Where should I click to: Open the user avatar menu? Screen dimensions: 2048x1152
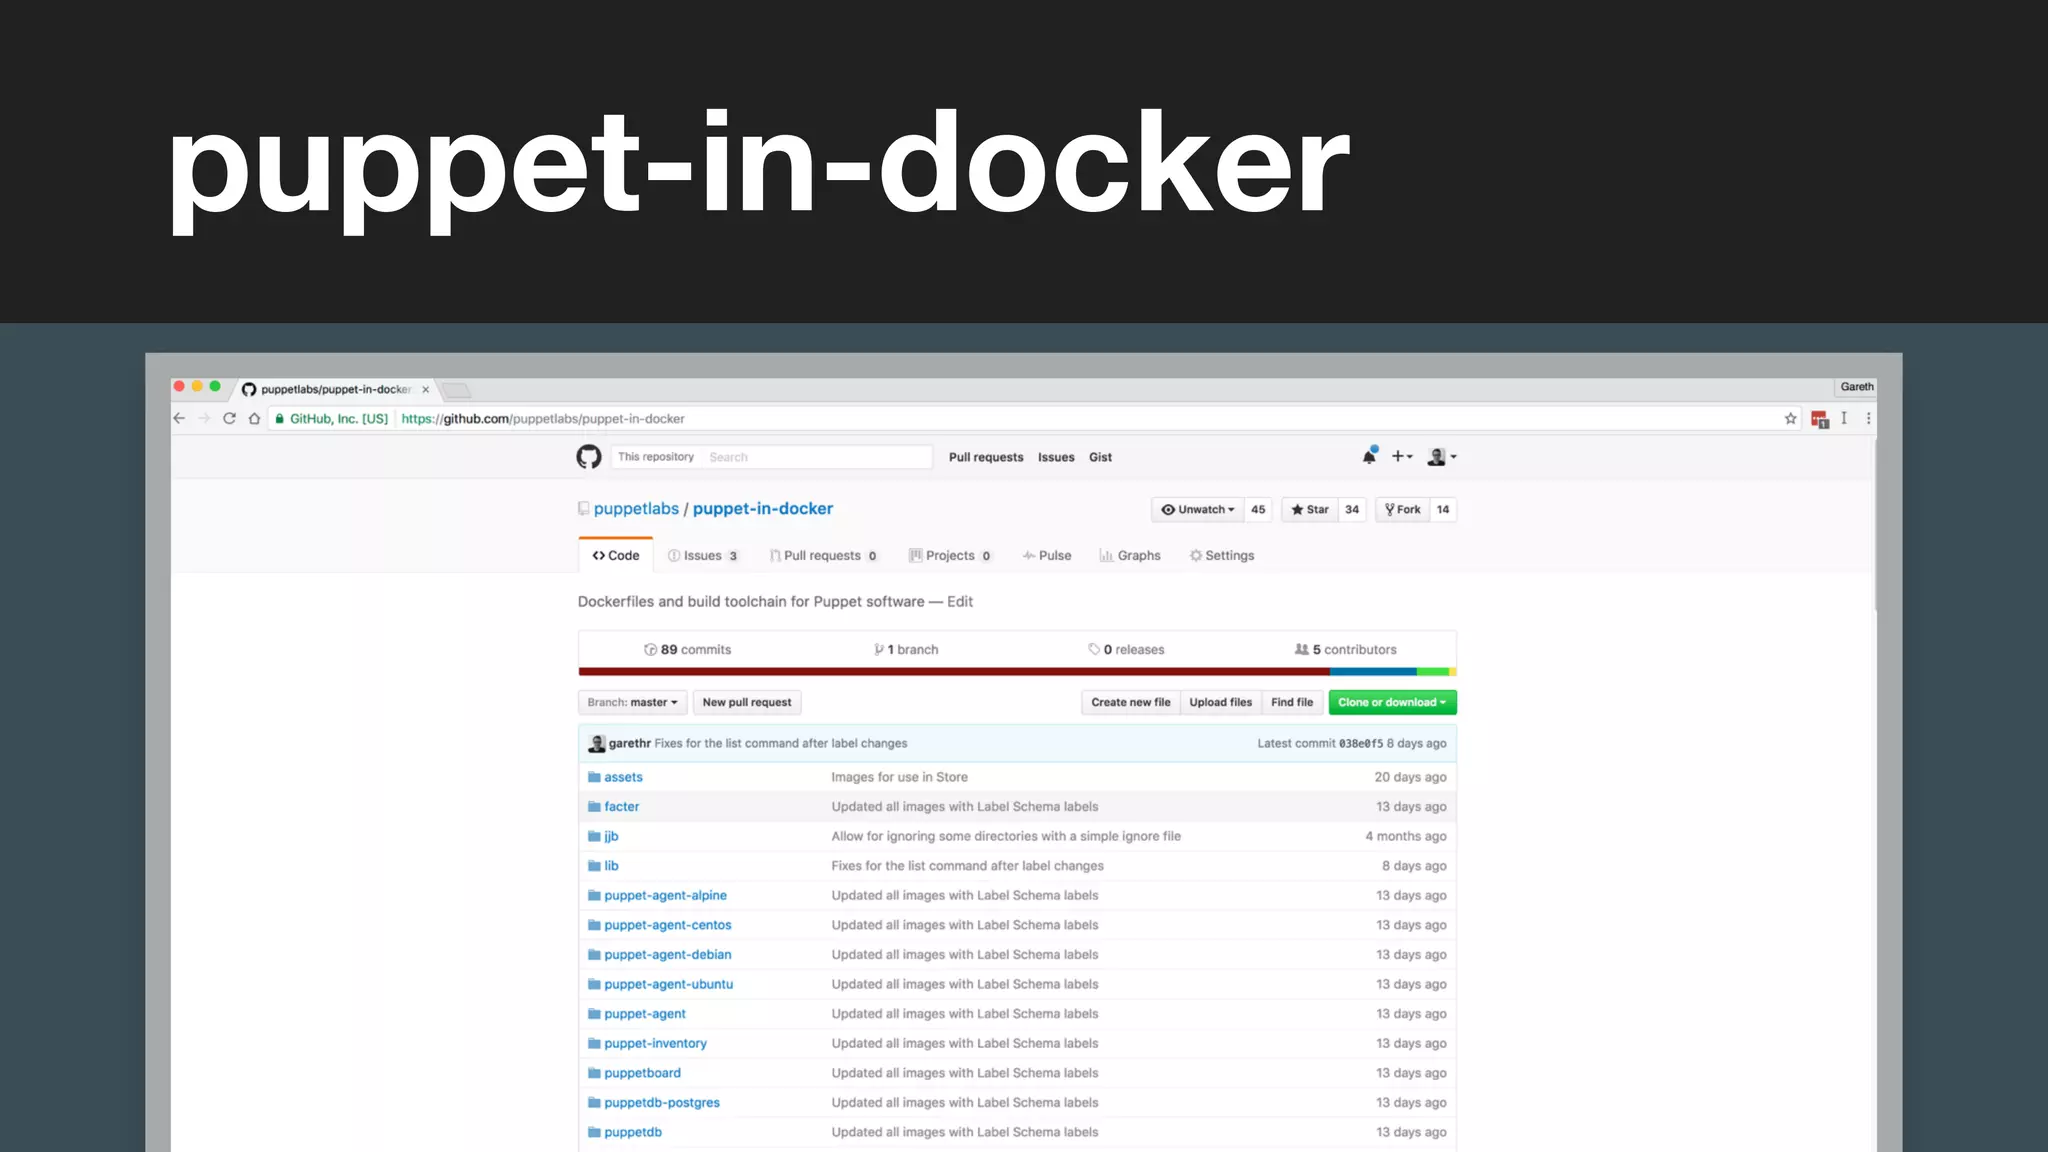[x=1442, y=456]
